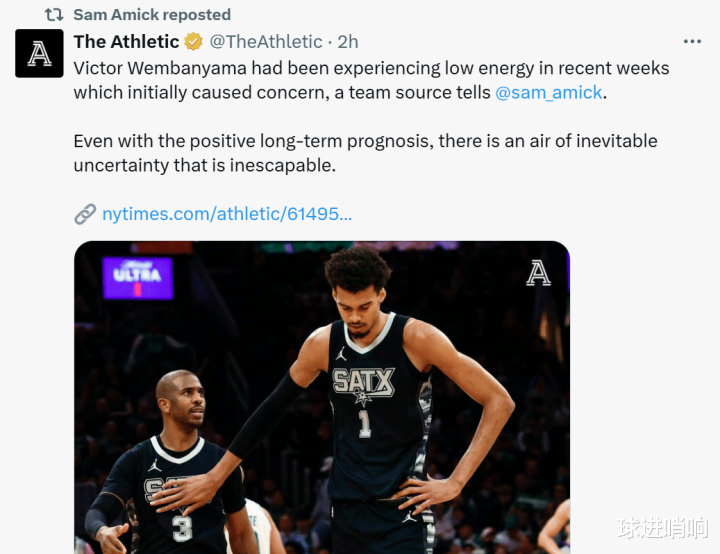Click the 2h post timestamp
Screen dimensions: 720x554
pos(348,42)
